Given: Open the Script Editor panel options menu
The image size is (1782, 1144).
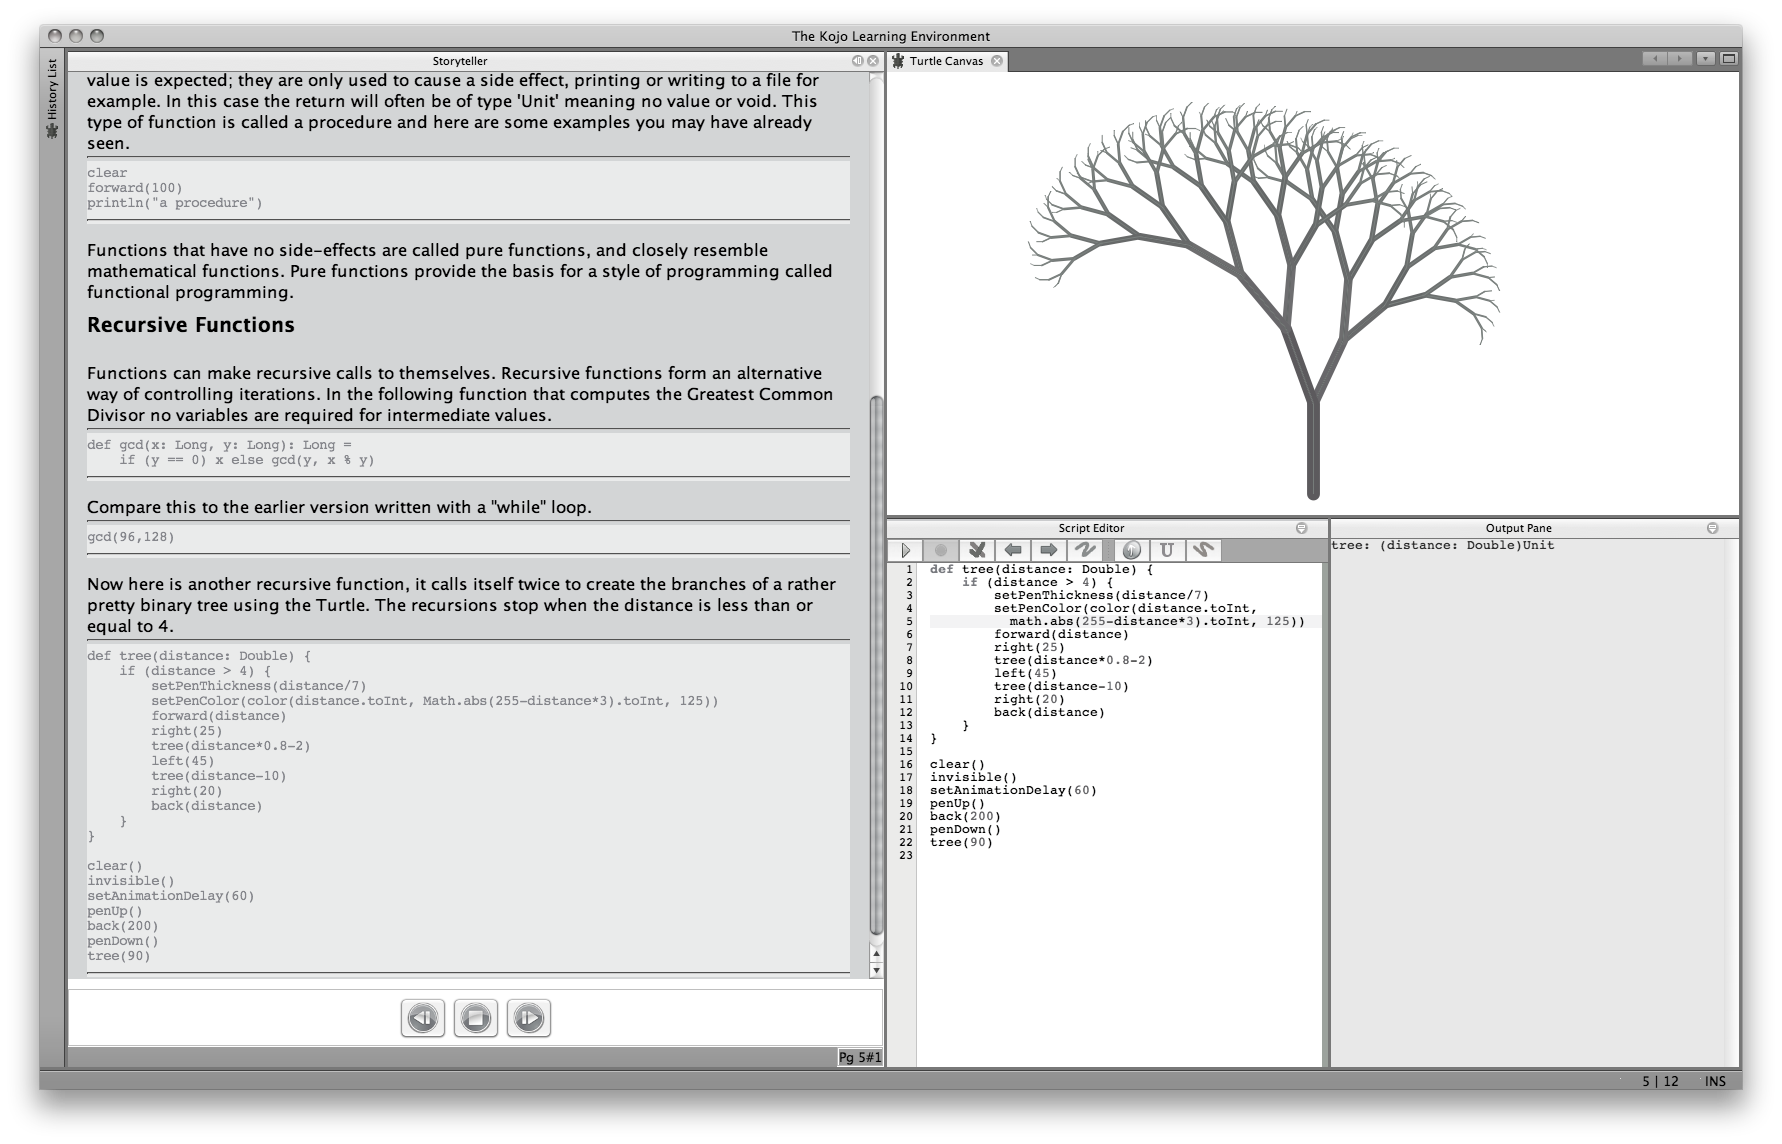Looking at the screenshot, I should (1301, 528).
